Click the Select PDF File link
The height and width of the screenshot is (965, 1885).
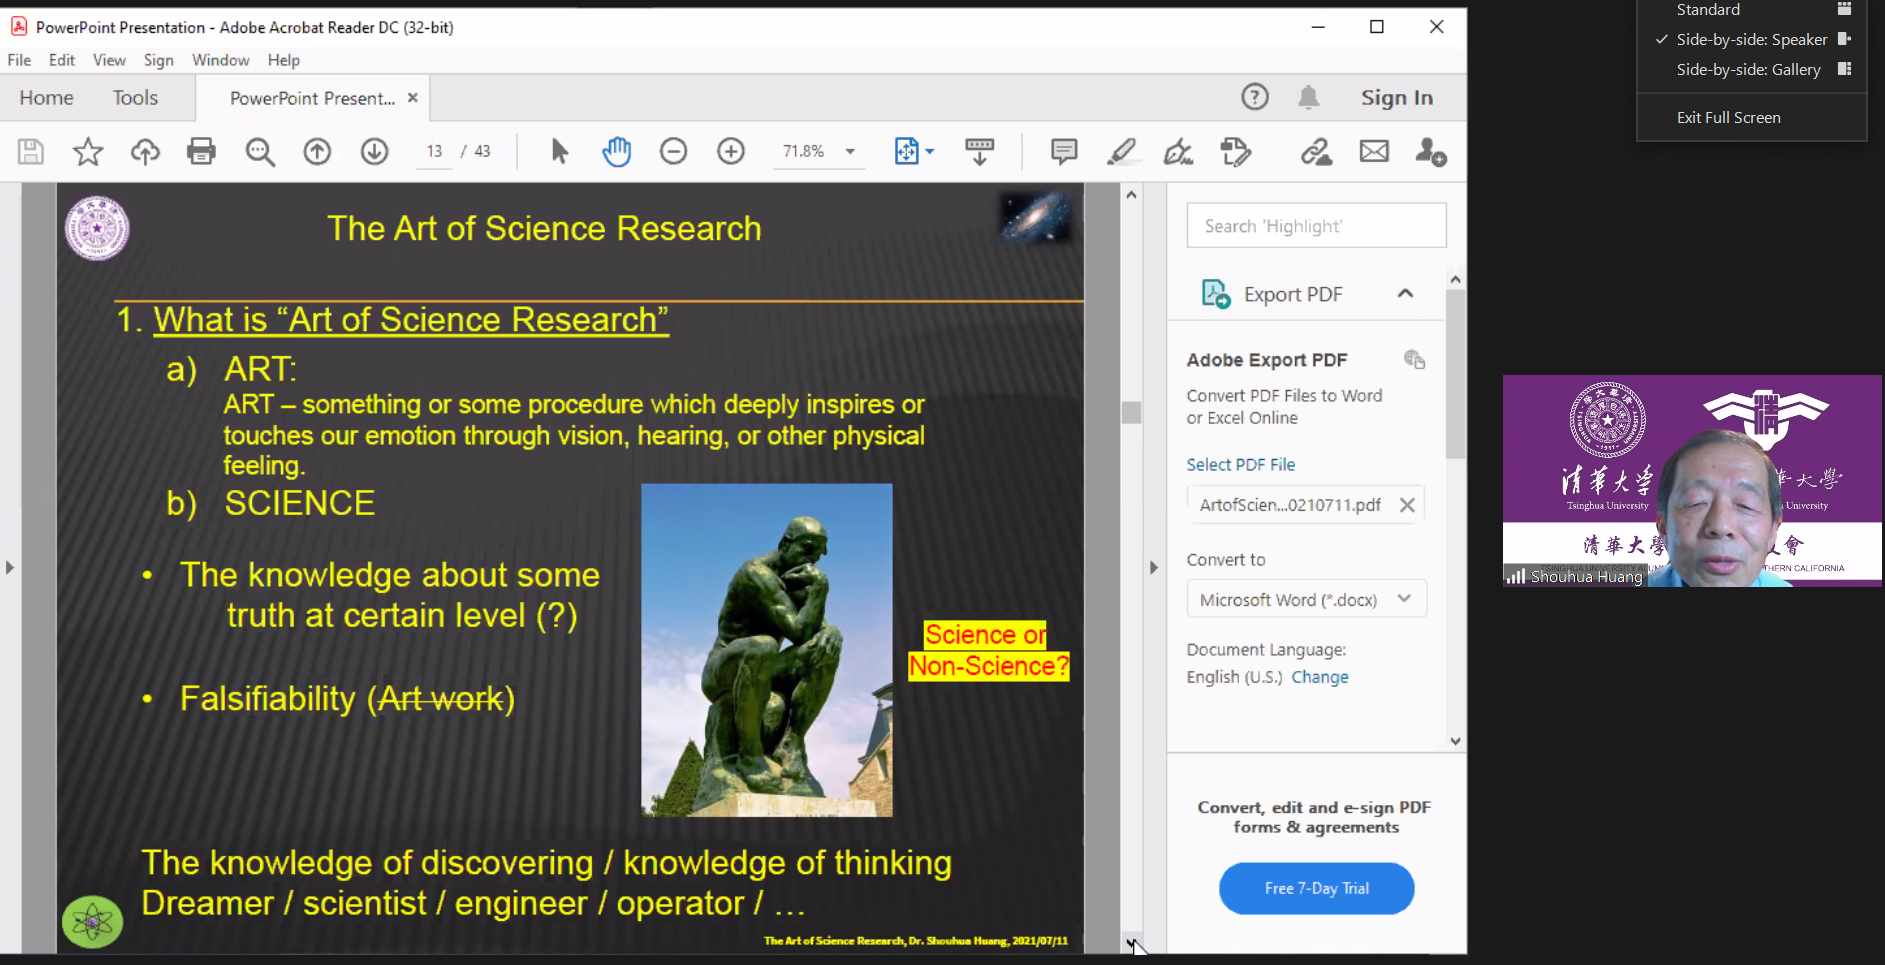tap(1241, 465)
